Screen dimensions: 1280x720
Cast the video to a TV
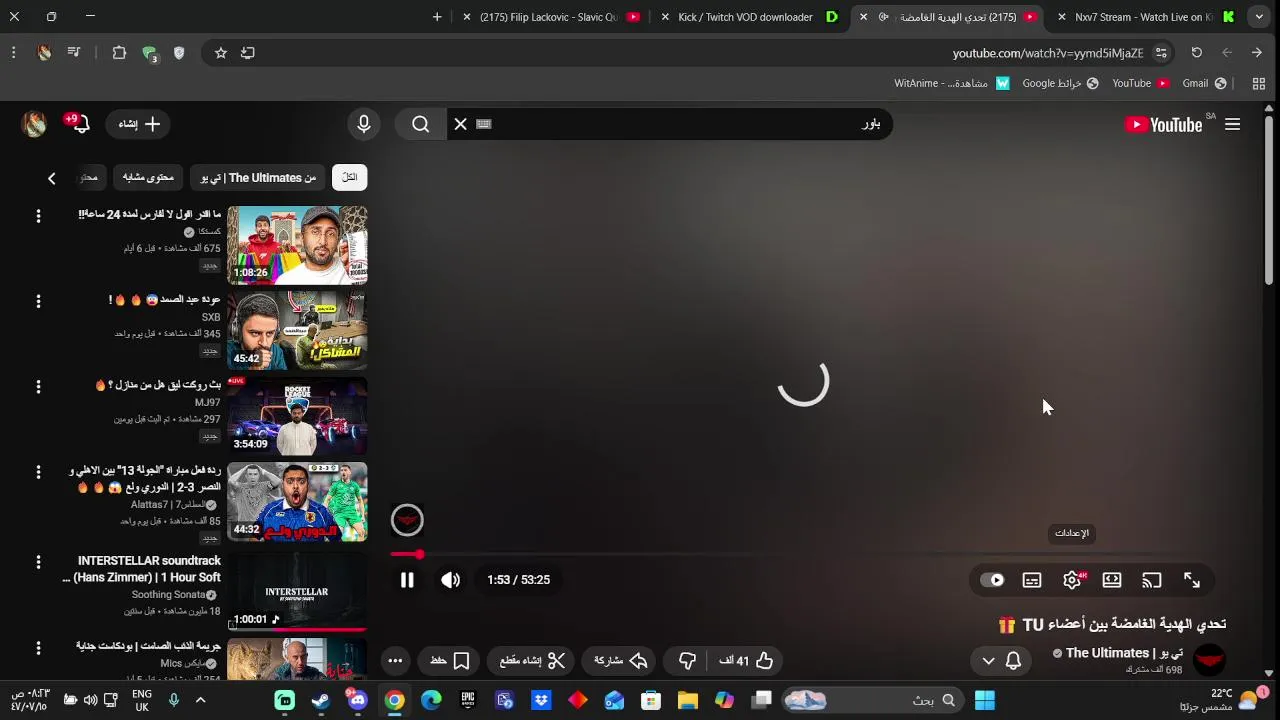1152,580
